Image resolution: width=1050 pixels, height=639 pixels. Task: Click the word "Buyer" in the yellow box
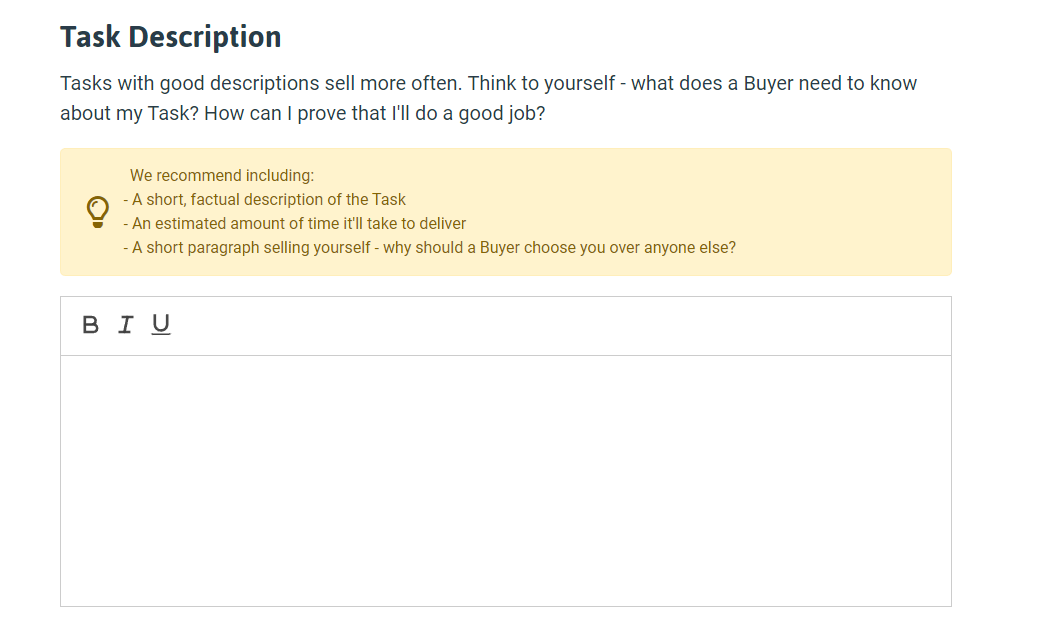coord(500,248)
